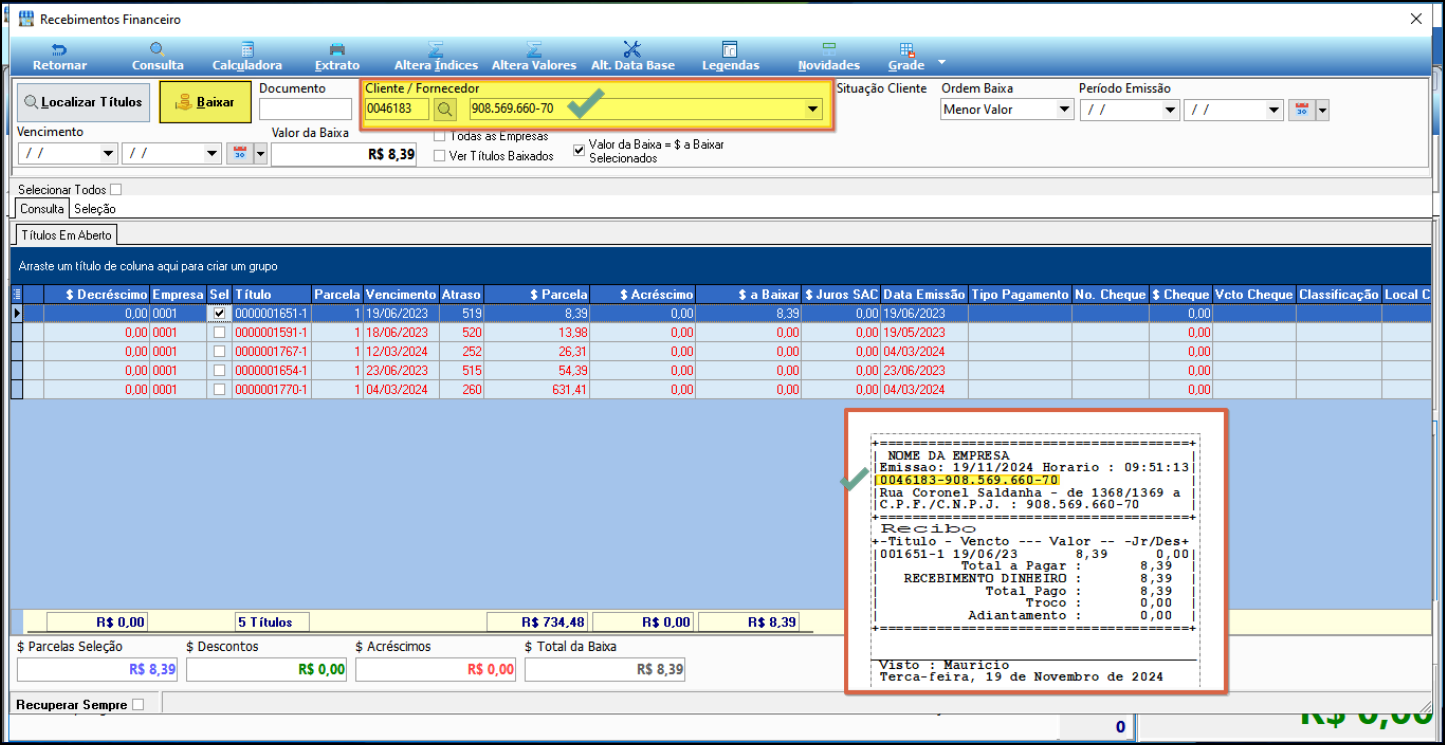The height and width of the screenshot is (745, 1445).
Task: Click $ a Baixar column header
Action: pyautogui.click(x=749, y=295)
